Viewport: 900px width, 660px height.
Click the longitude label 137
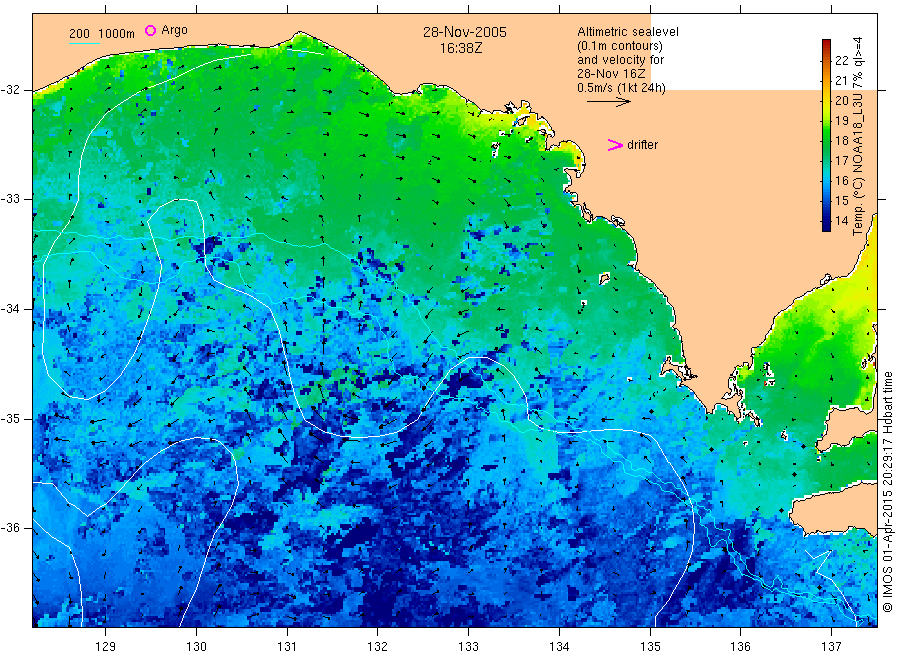[x=831, y=647]
